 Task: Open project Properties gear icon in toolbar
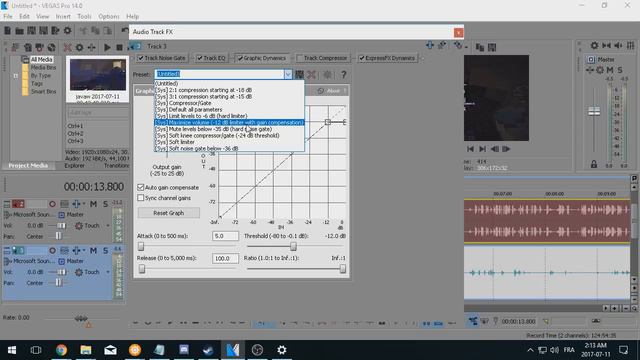pos(67,31)
